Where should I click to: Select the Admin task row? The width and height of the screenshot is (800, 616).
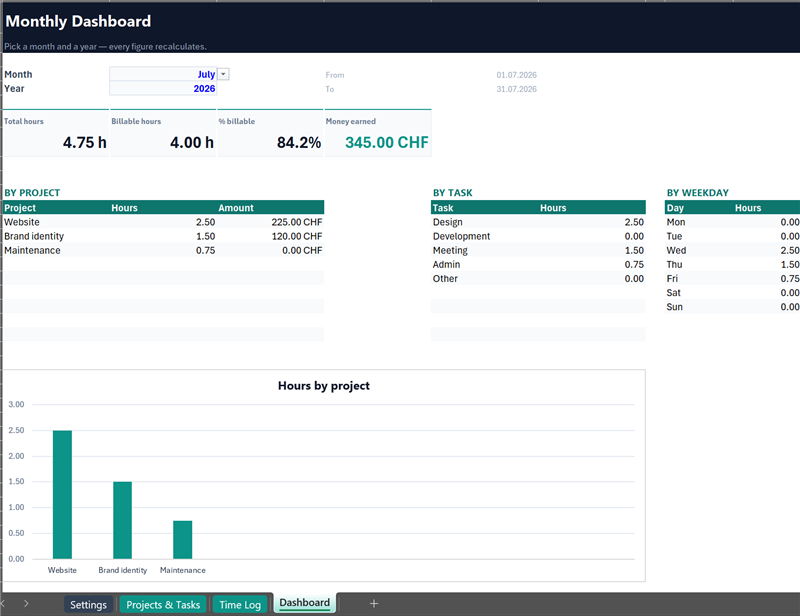(x=538, y=264)
